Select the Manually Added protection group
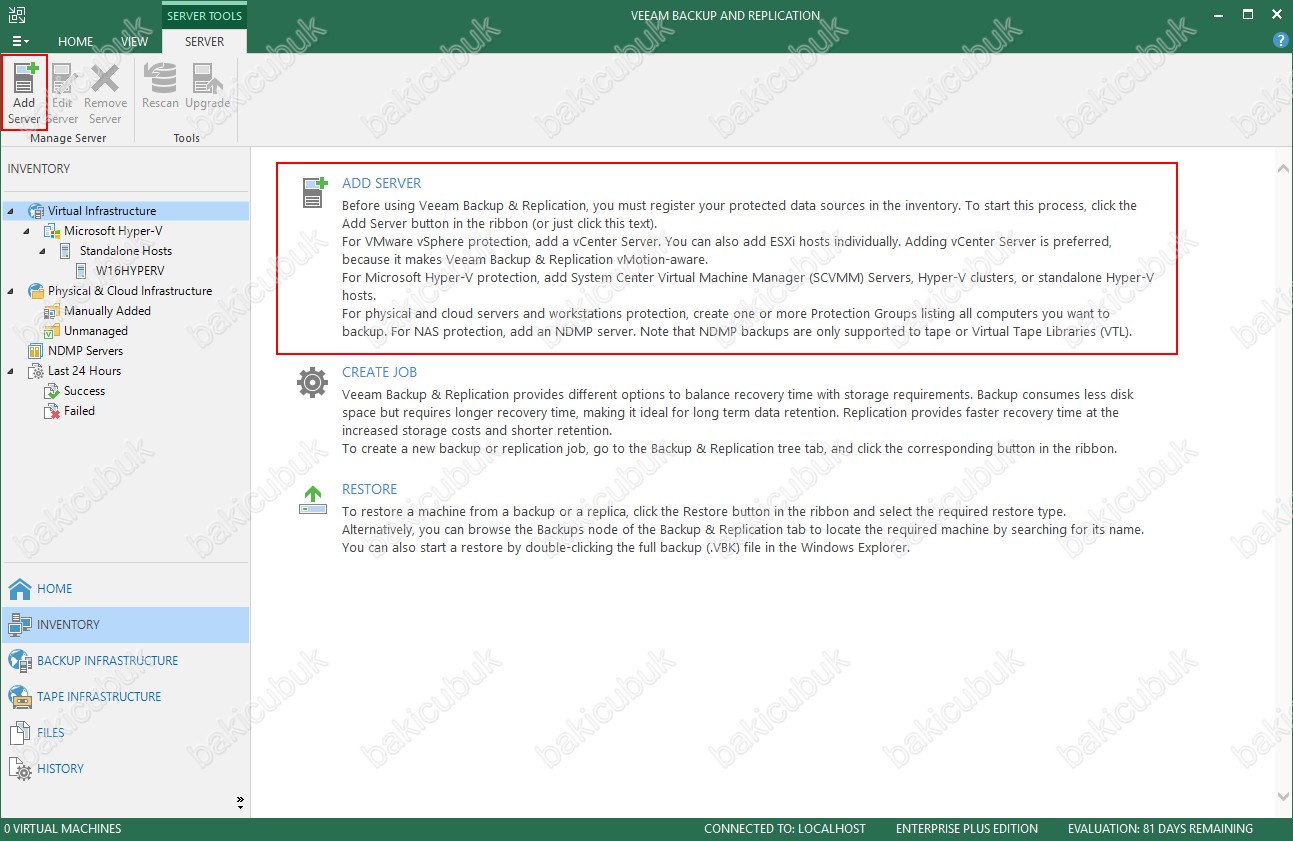 [107, 311]
